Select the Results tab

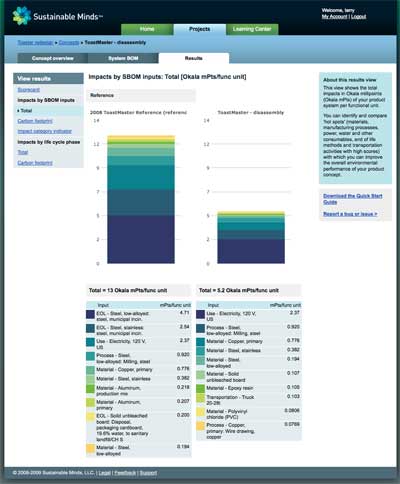click(x=194, y=58)
